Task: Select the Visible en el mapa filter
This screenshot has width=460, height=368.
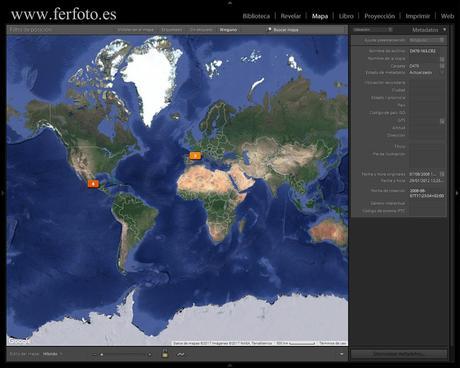Action: click(136, 30)
